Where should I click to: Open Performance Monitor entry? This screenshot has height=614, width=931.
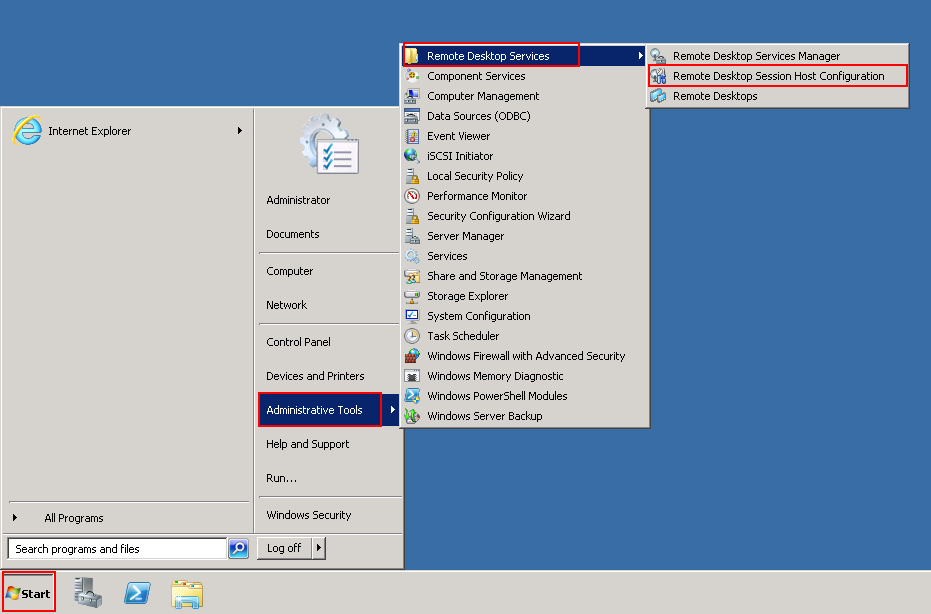pos(524,196)
